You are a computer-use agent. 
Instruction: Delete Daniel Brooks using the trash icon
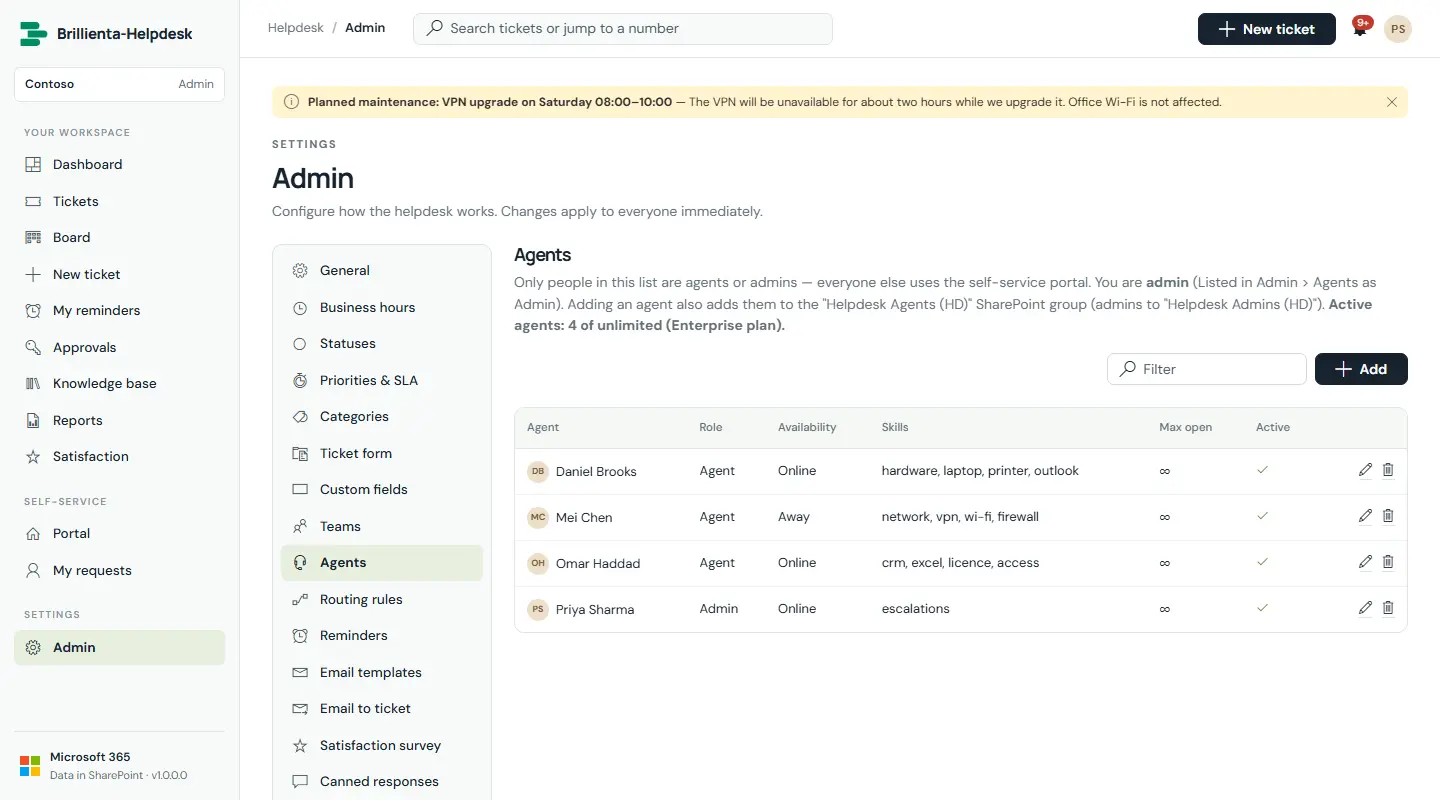[1388, 470]
